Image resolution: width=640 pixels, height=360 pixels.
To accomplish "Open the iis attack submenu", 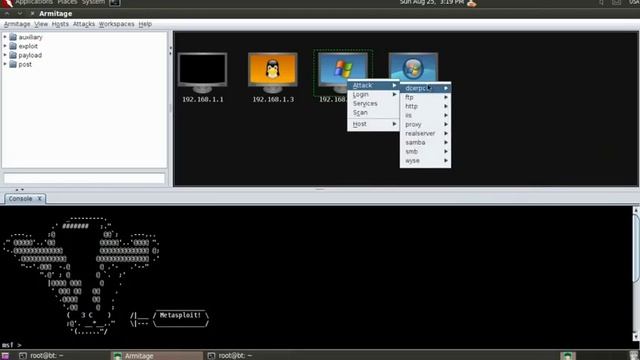I will coord(425,115).
